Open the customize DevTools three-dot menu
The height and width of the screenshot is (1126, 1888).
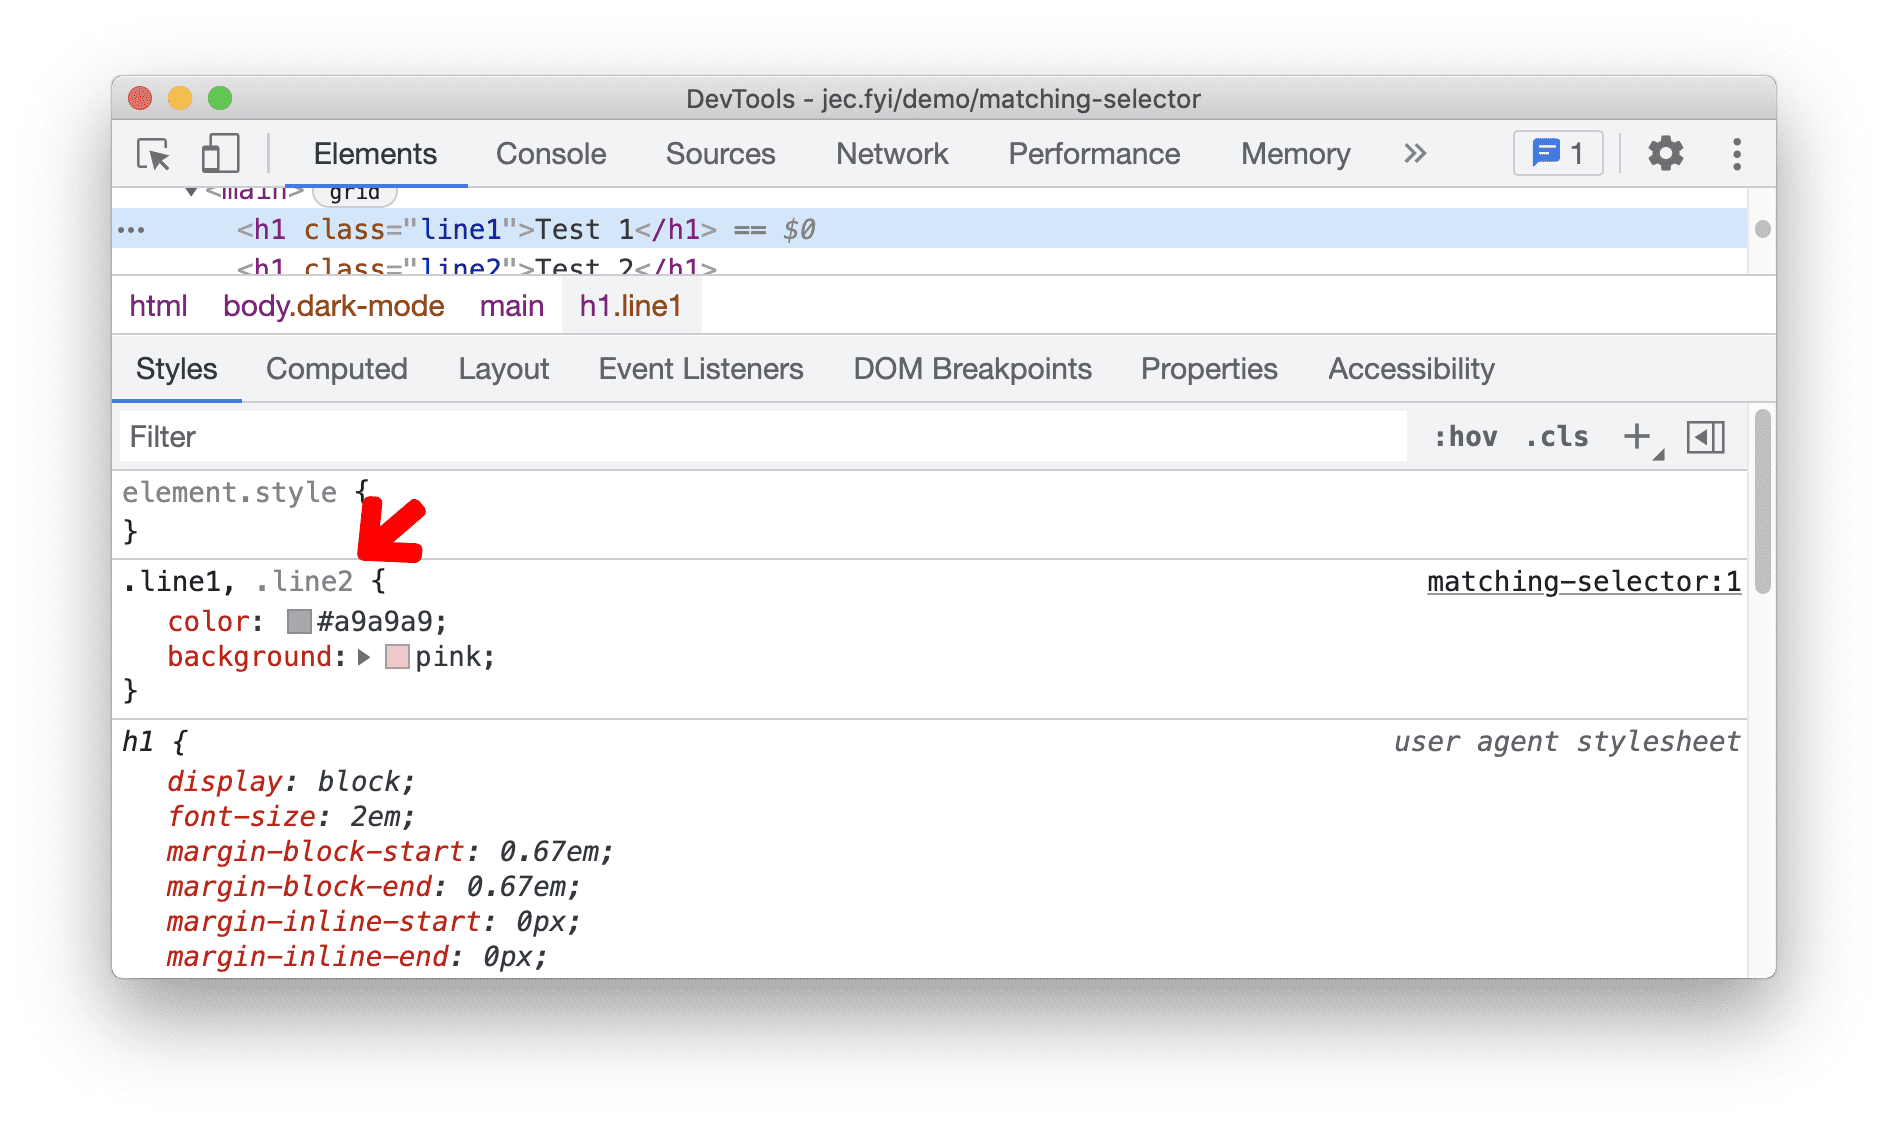1737,154
